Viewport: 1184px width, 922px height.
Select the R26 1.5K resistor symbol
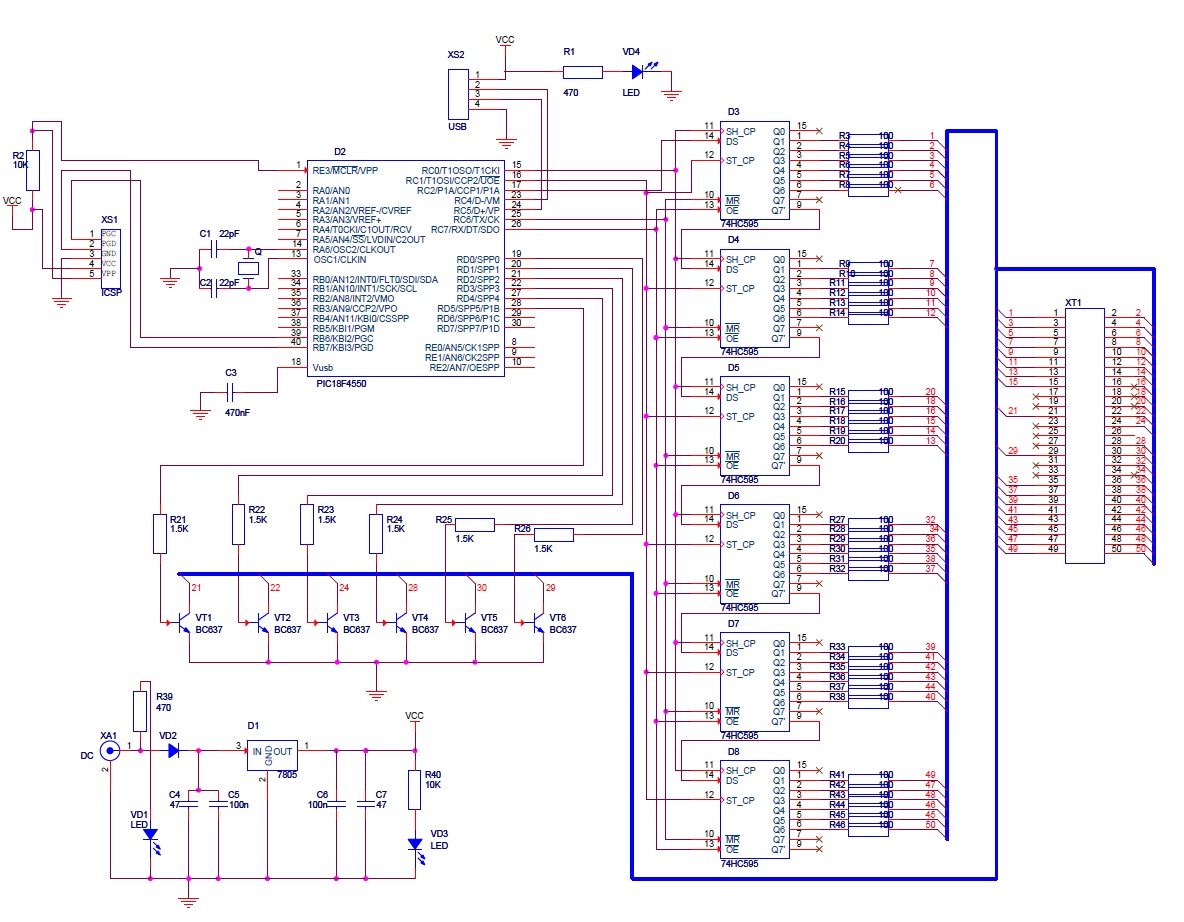point(553,535)
